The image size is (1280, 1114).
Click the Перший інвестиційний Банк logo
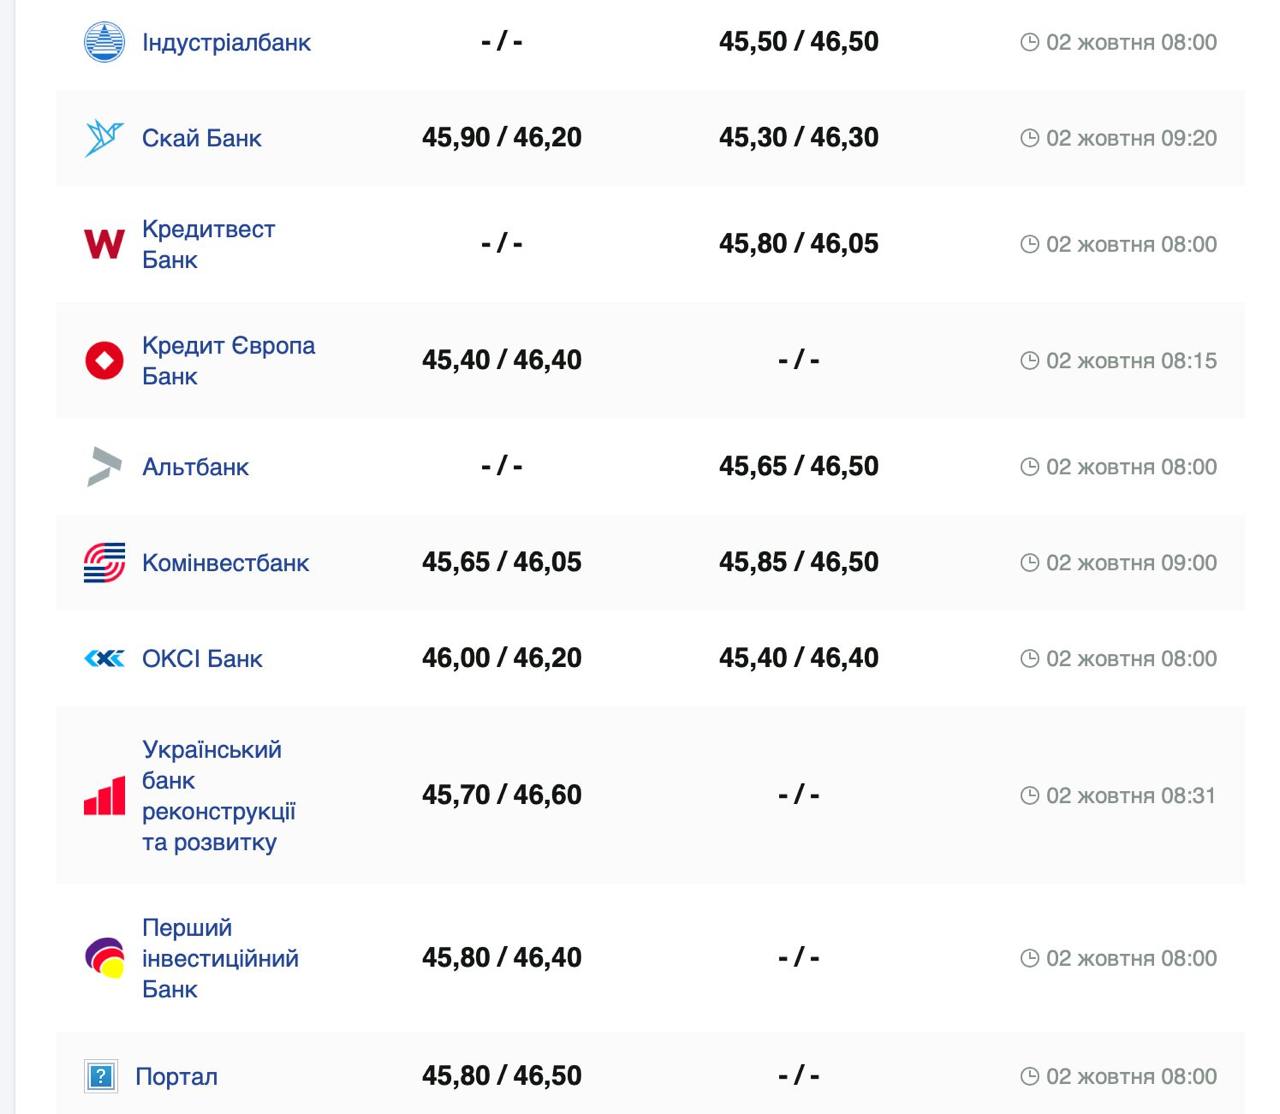click(104, 958)
